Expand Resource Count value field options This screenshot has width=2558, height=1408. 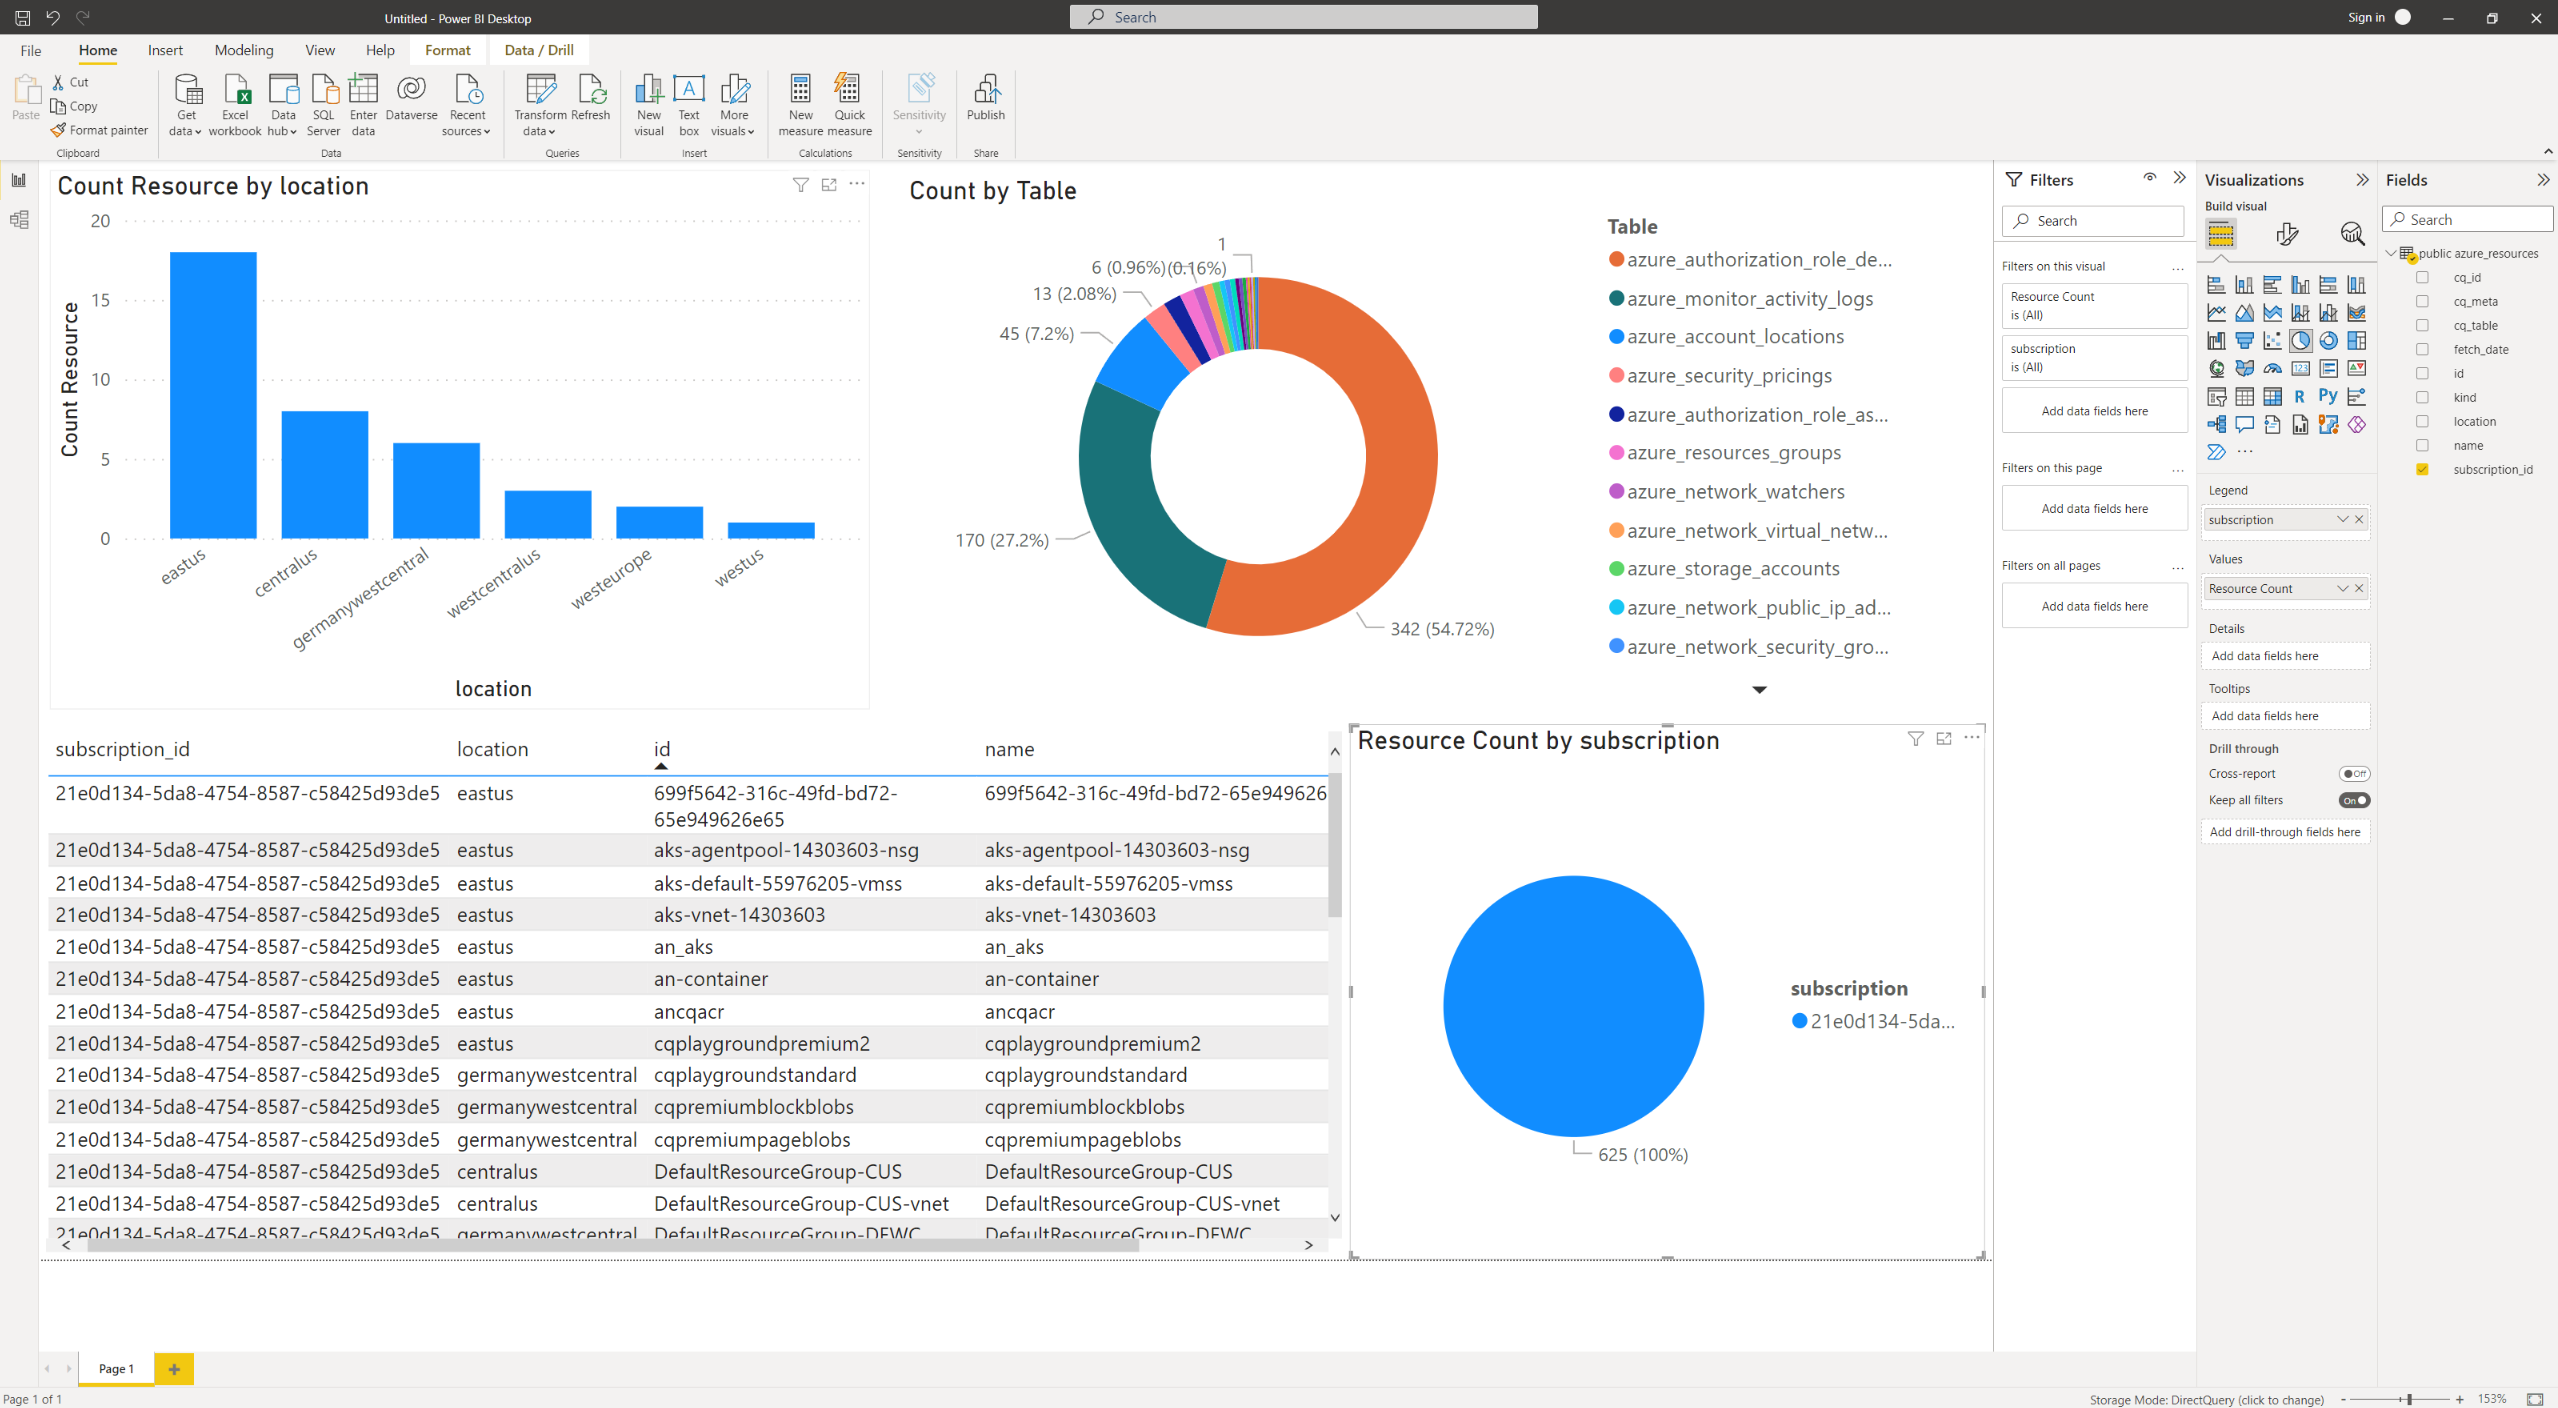[x=2342, y=588]
